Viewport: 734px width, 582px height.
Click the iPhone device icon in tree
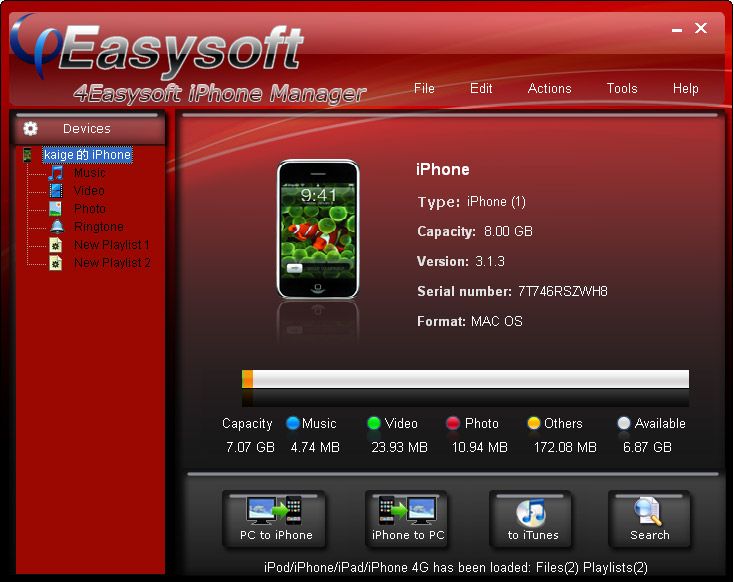28,155
